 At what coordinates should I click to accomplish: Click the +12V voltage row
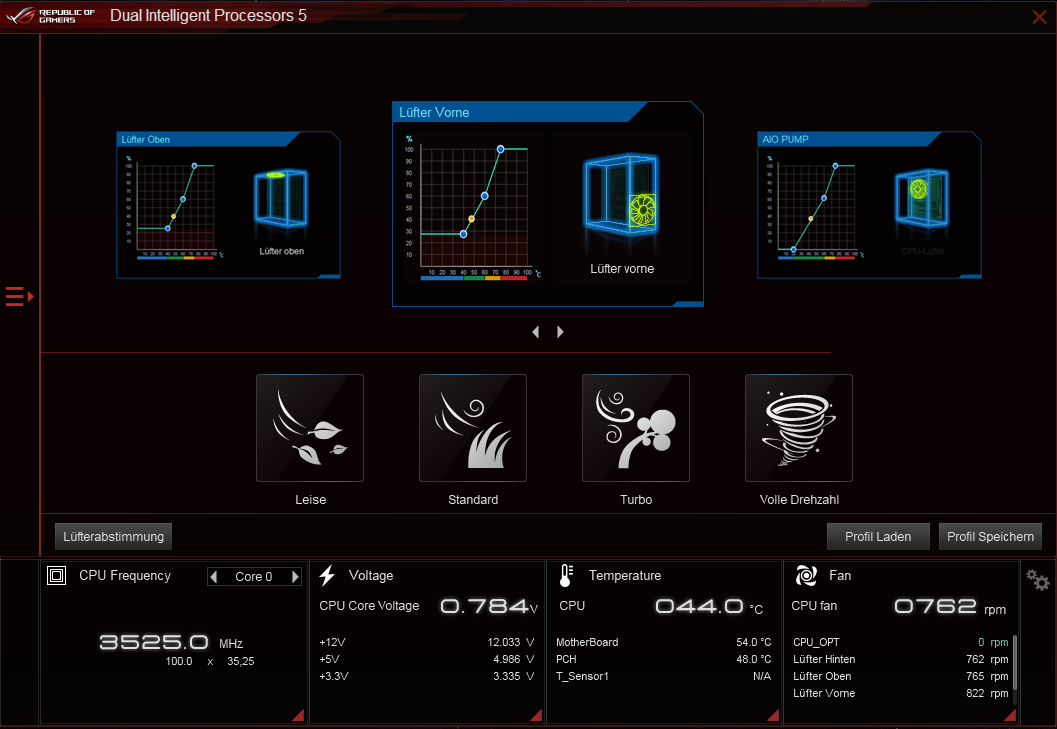[427, 642]
